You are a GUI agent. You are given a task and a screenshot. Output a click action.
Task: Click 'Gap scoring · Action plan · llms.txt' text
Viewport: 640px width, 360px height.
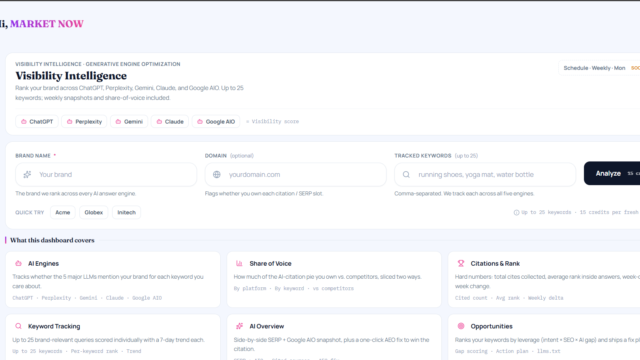pos(508,351)
